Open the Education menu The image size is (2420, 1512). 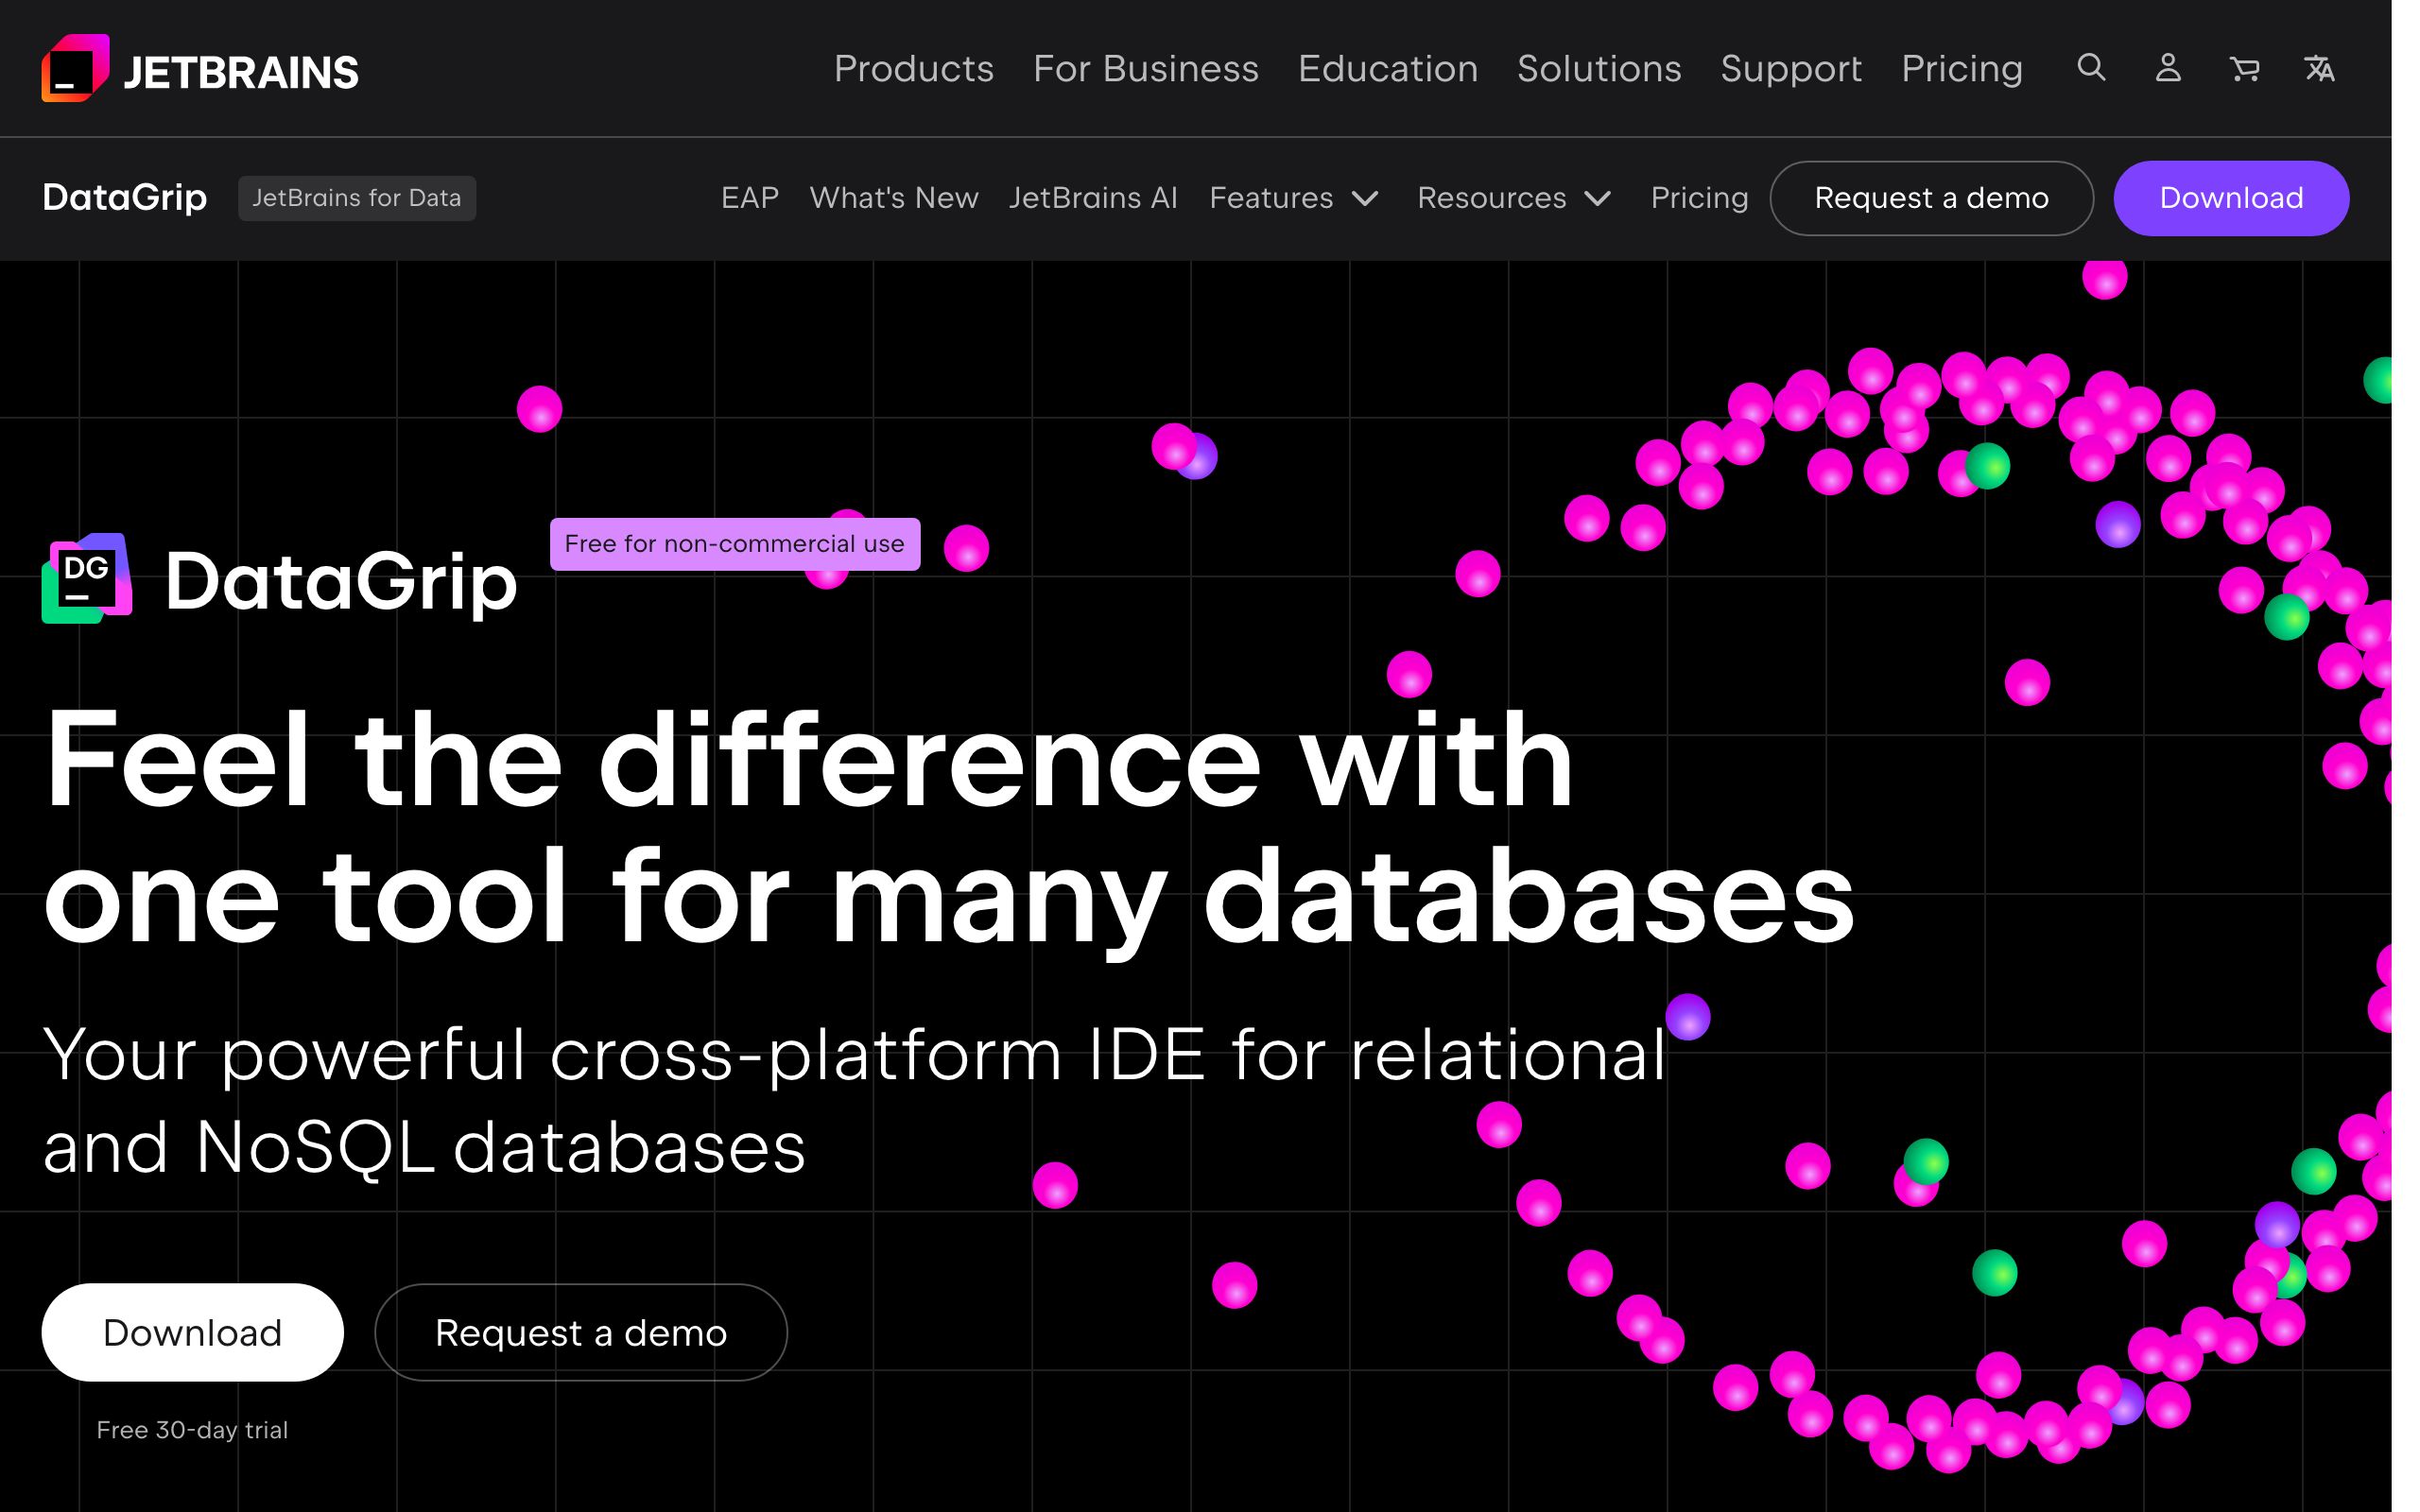click(x=1388, y=68)
